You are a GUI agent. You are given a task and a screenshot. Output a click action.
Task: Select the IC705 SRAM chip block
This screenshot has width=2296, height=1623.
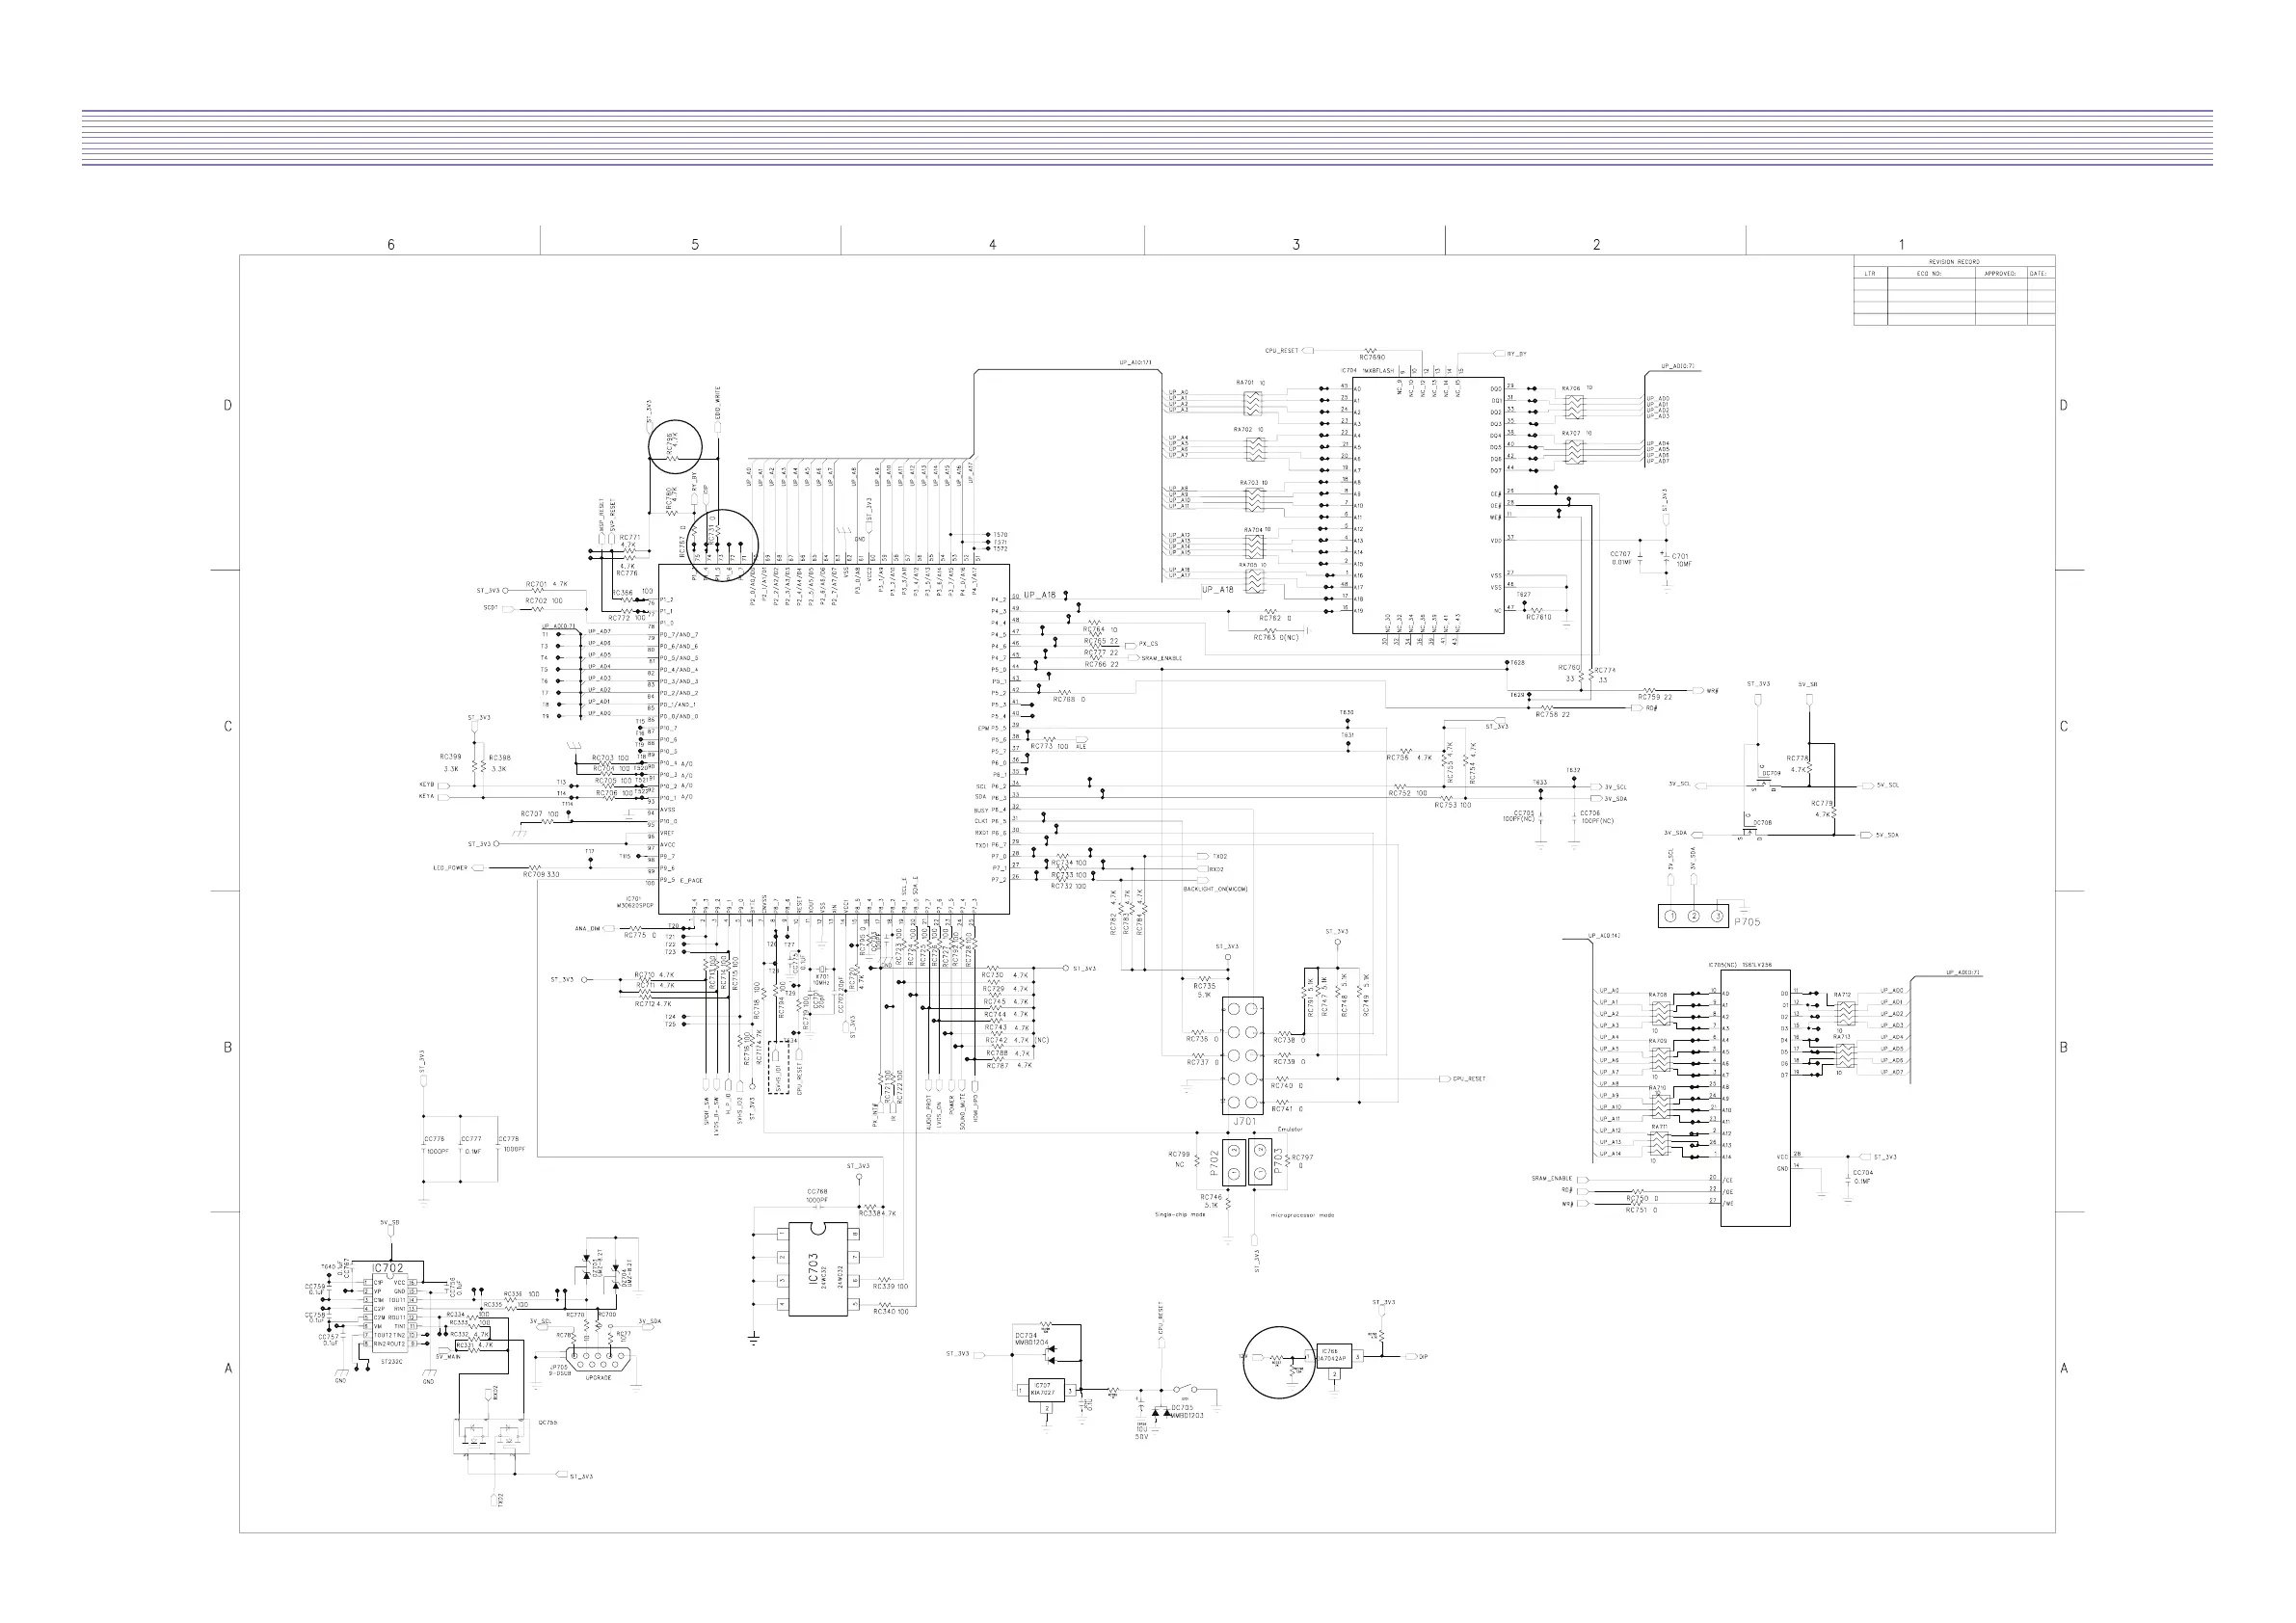click(x=1755, y=1097)
